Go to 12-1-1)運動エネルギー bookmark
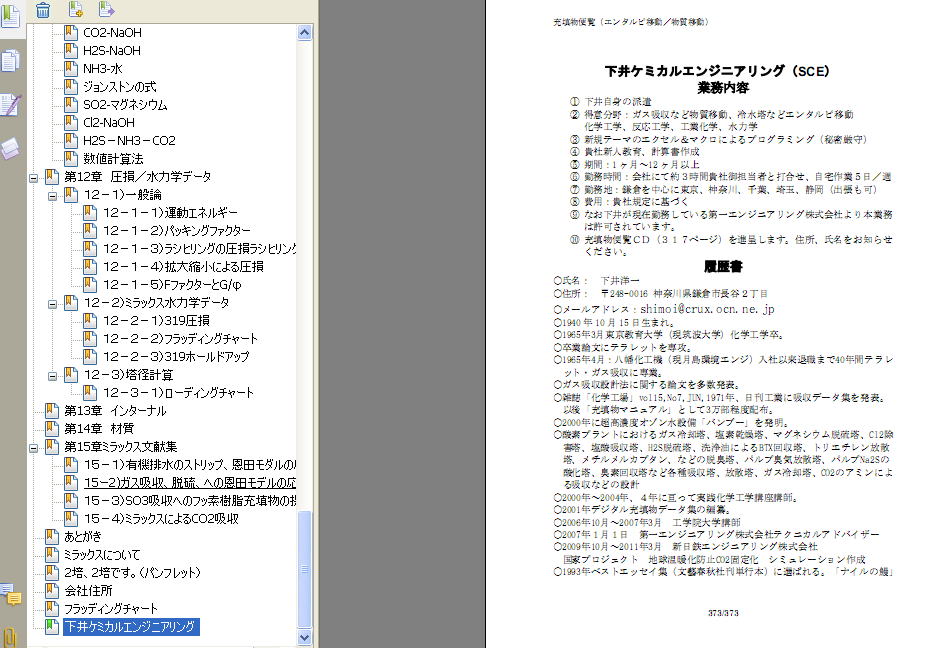This screenshot has height=648, width=952. click(171, 213)
